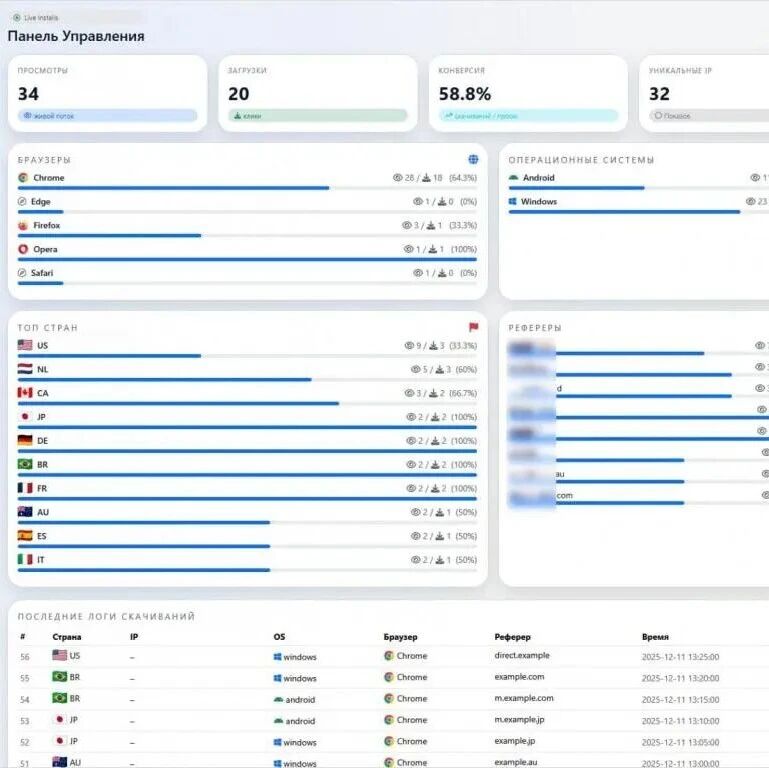Click the Показов badge under Уникальные IP
The height and width of the screenshot is (768, 769).
pos(709,116)
